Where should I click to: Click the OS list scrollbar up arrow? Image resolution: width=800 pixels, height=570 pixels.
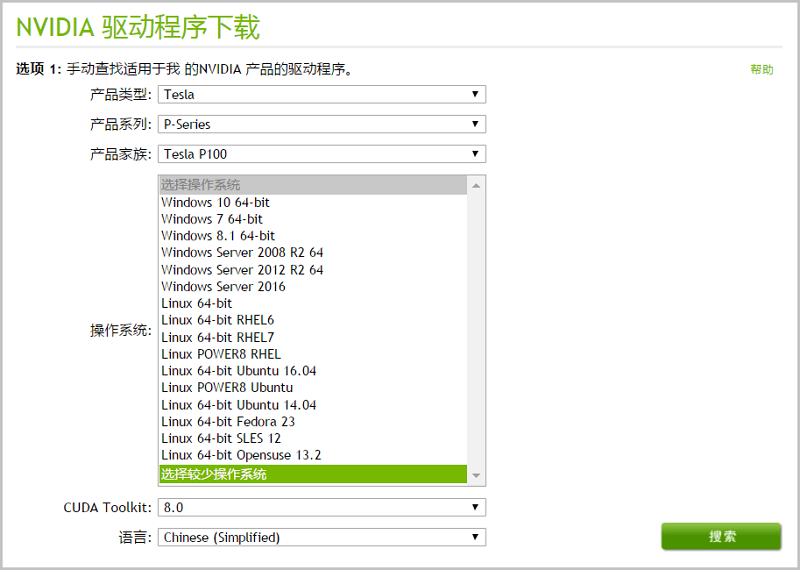tap(476, 186)
